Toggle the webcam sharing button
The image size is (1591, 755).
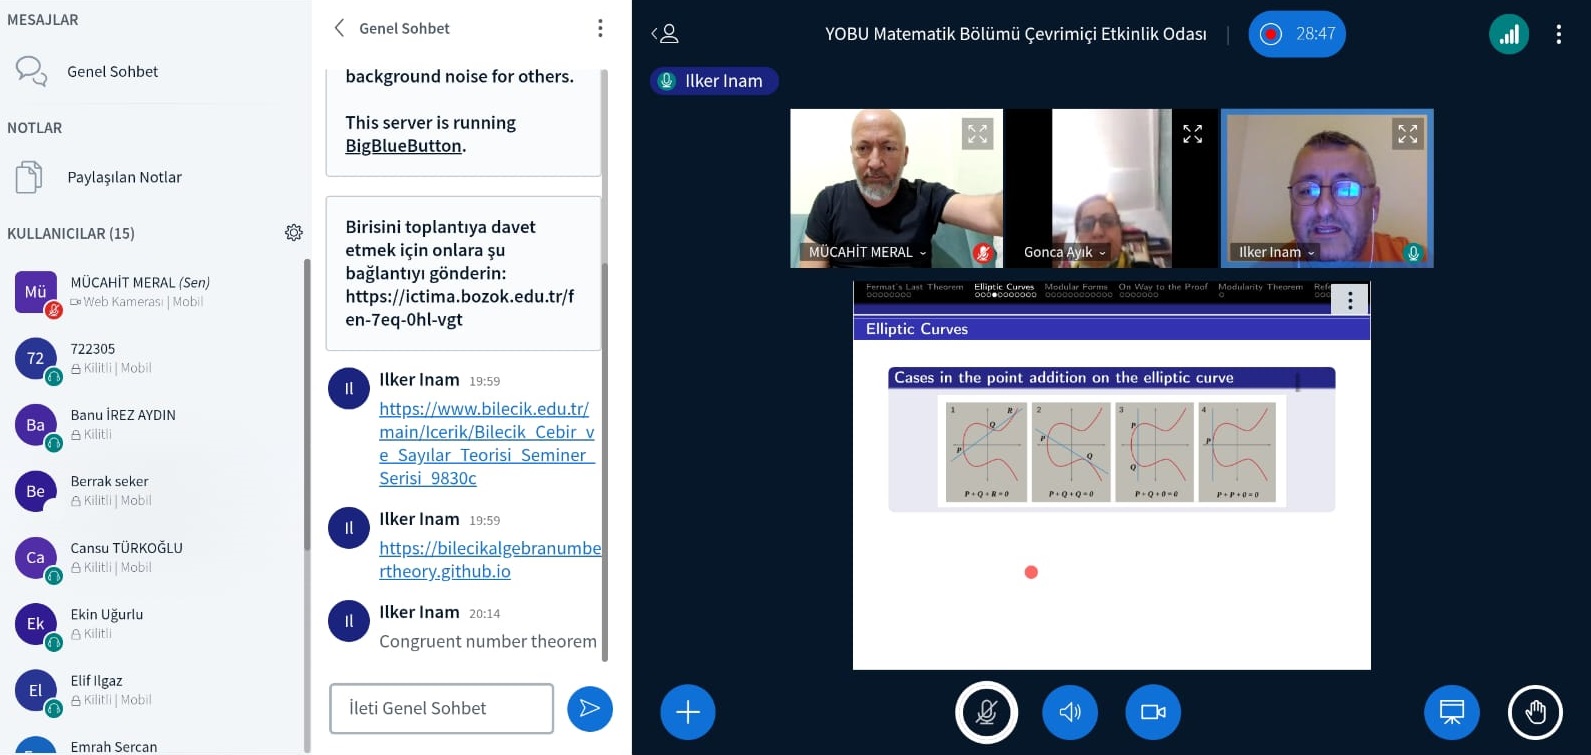(x=1153, y=712)
